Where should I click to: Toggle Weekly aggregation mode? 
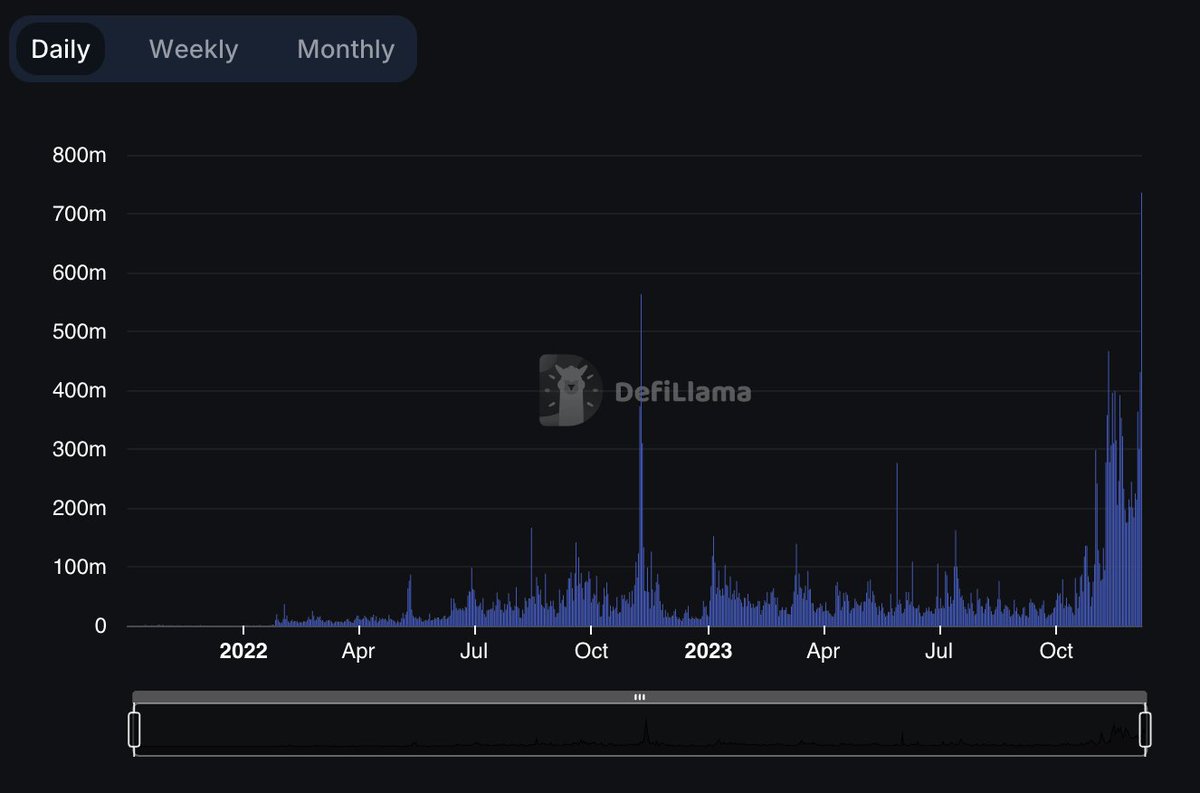[x=193, y=48]
